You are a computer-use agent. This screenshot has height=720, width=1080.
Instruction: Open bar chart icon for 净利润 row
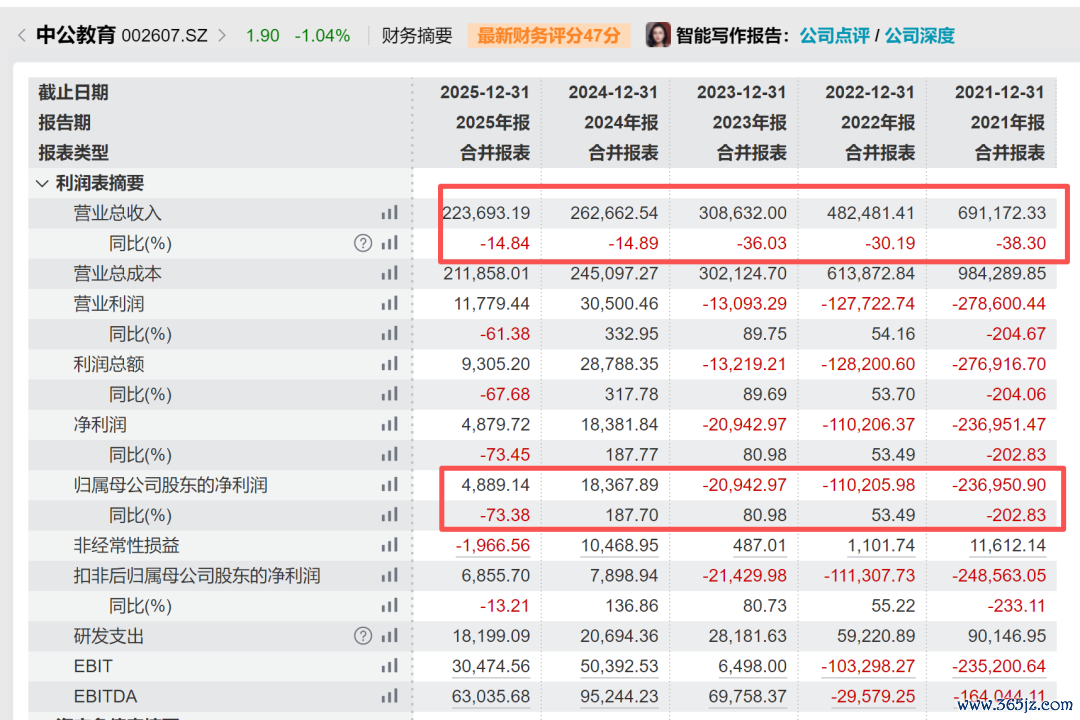(x=390, y=424)
